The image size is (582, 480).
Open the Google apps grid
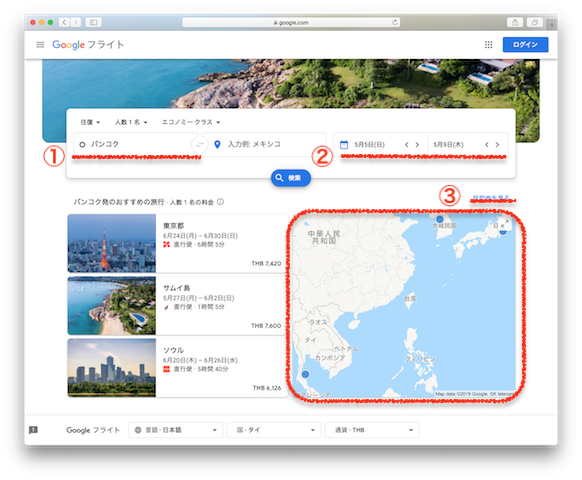pyautogui.click(x=488, y=45)
